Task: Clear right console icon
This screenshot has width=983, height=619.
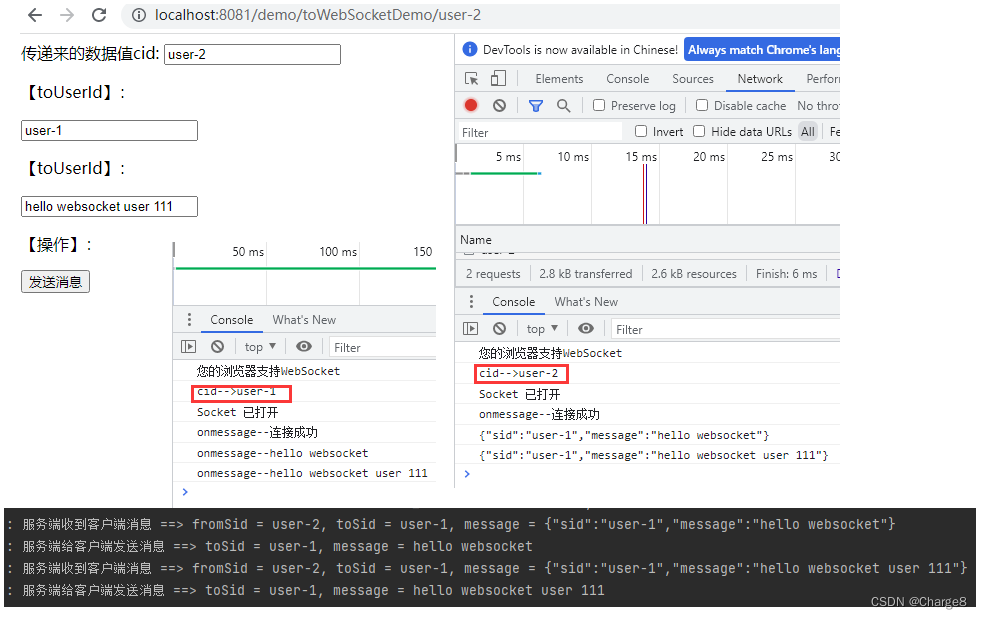Action: [499, 329]
